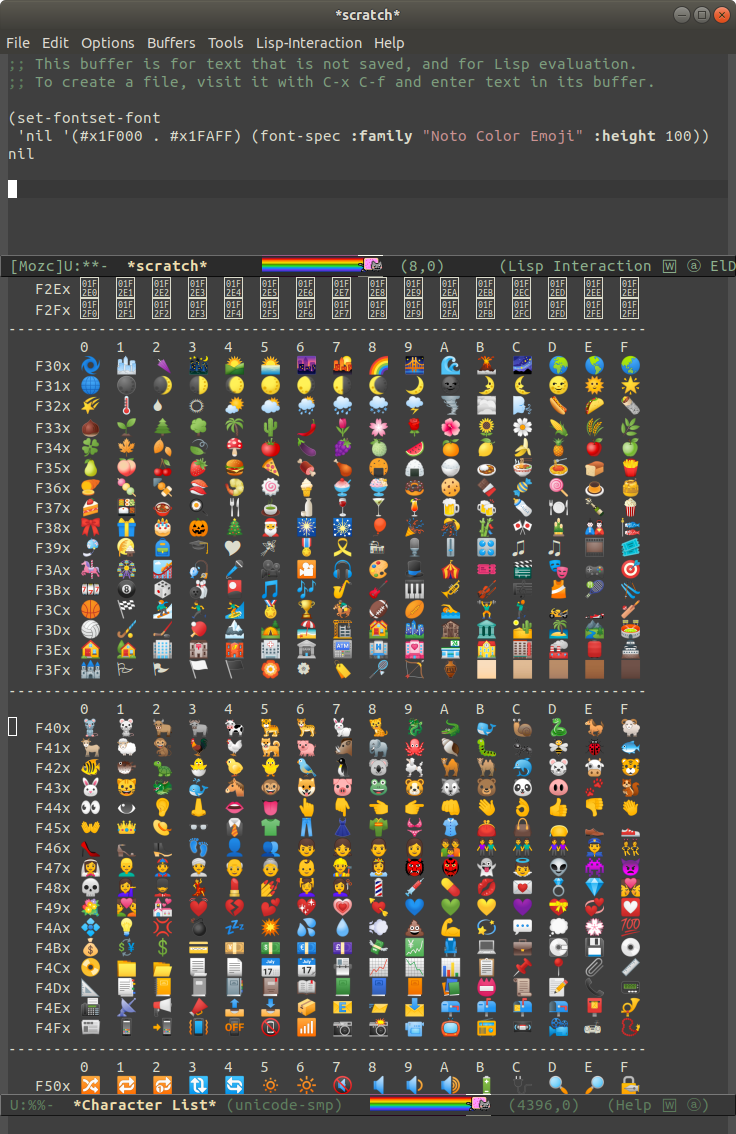Click the hamburger emoji in row F35x
This screenshot has width=736, height=1134.
click(234, 467)
